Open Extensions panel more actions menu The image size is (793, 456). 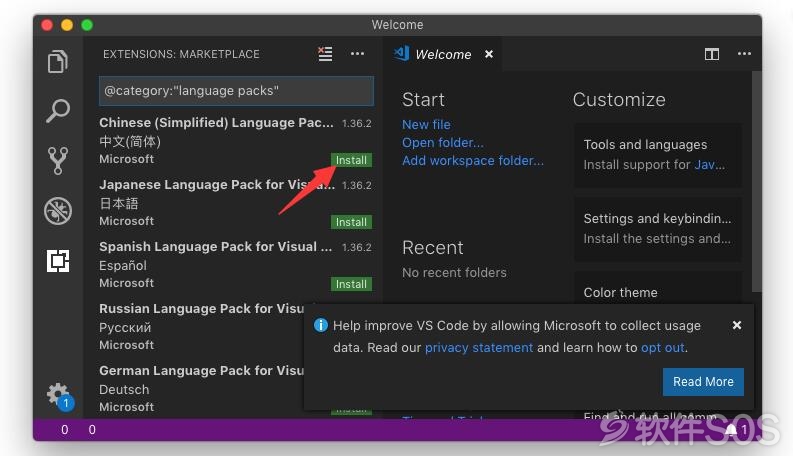(x=357, y=54)
